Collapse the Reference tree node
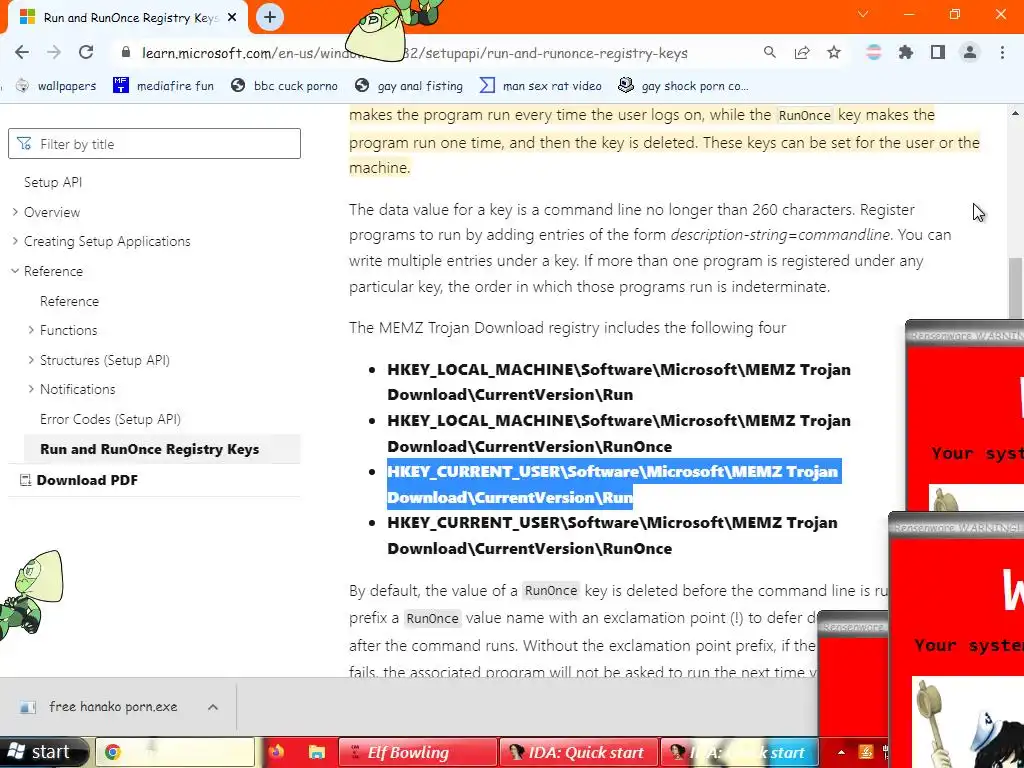Image resolution: width=1024 pixels, height=768 pixels. pyautogui.click(x=15, y=271)
